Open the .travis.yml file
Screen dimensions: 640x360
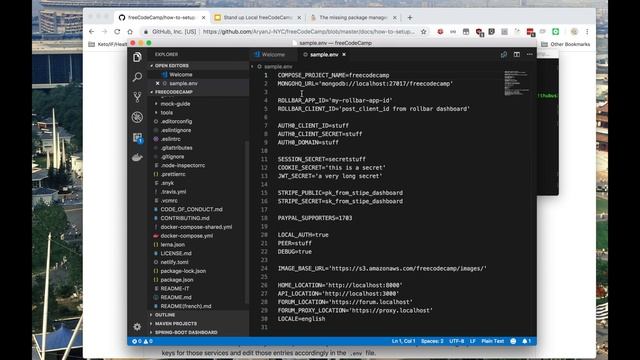(173, 192)
